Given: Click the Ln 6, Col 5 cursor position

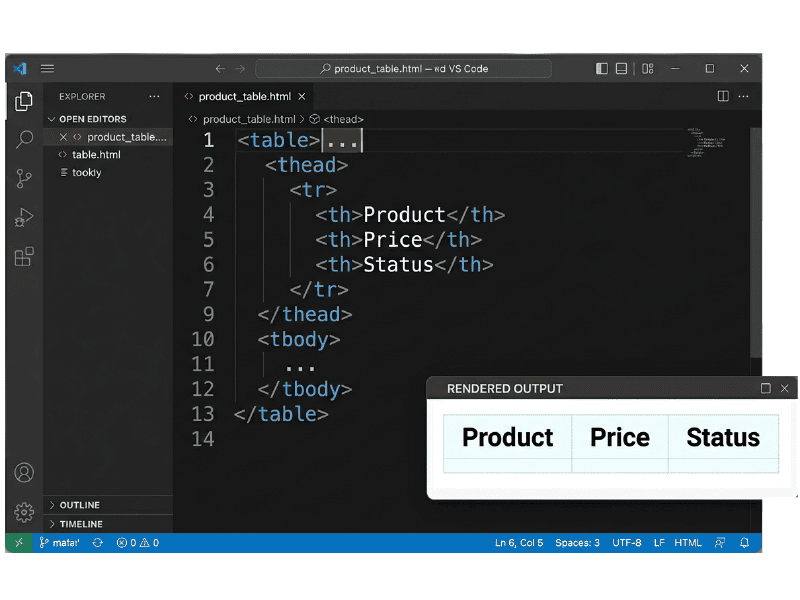Looking at the screenshot, I should pos(519,543).
